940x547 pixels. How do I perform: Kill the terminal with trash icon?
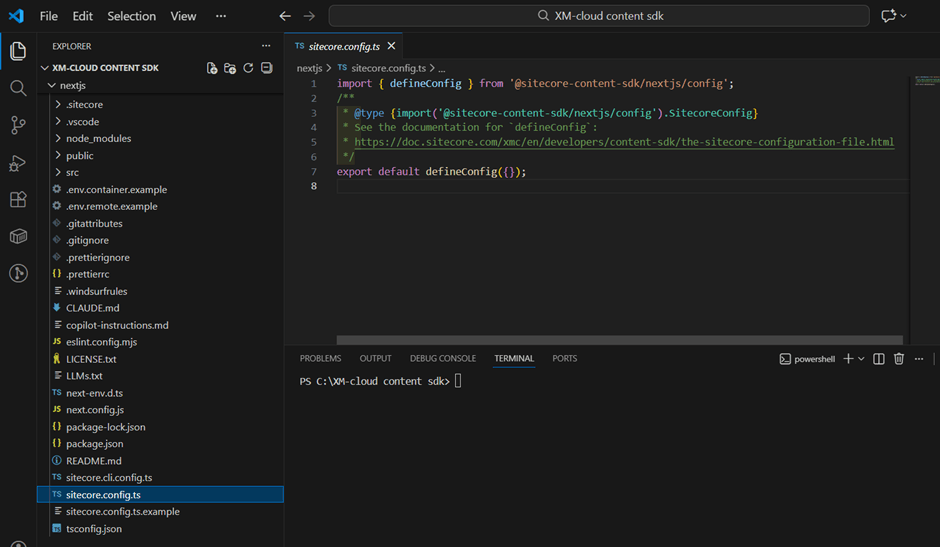[x=898, y=359]
